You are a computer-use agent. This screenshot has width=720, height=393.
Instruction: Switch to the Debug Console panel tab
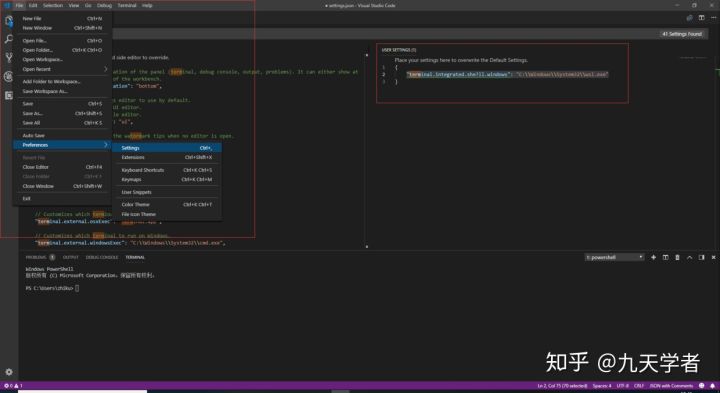point(102,258)
